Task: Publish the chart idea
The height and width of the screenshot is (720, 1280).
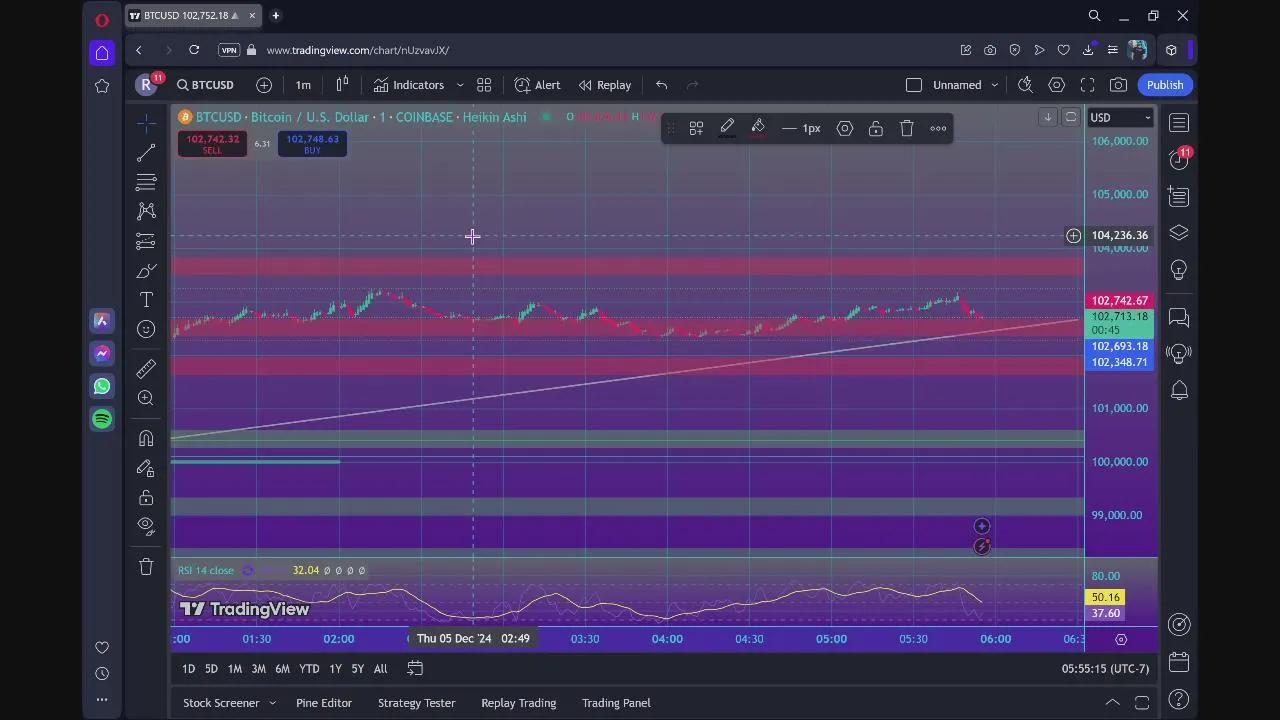Action: (x=1165, y=85)
